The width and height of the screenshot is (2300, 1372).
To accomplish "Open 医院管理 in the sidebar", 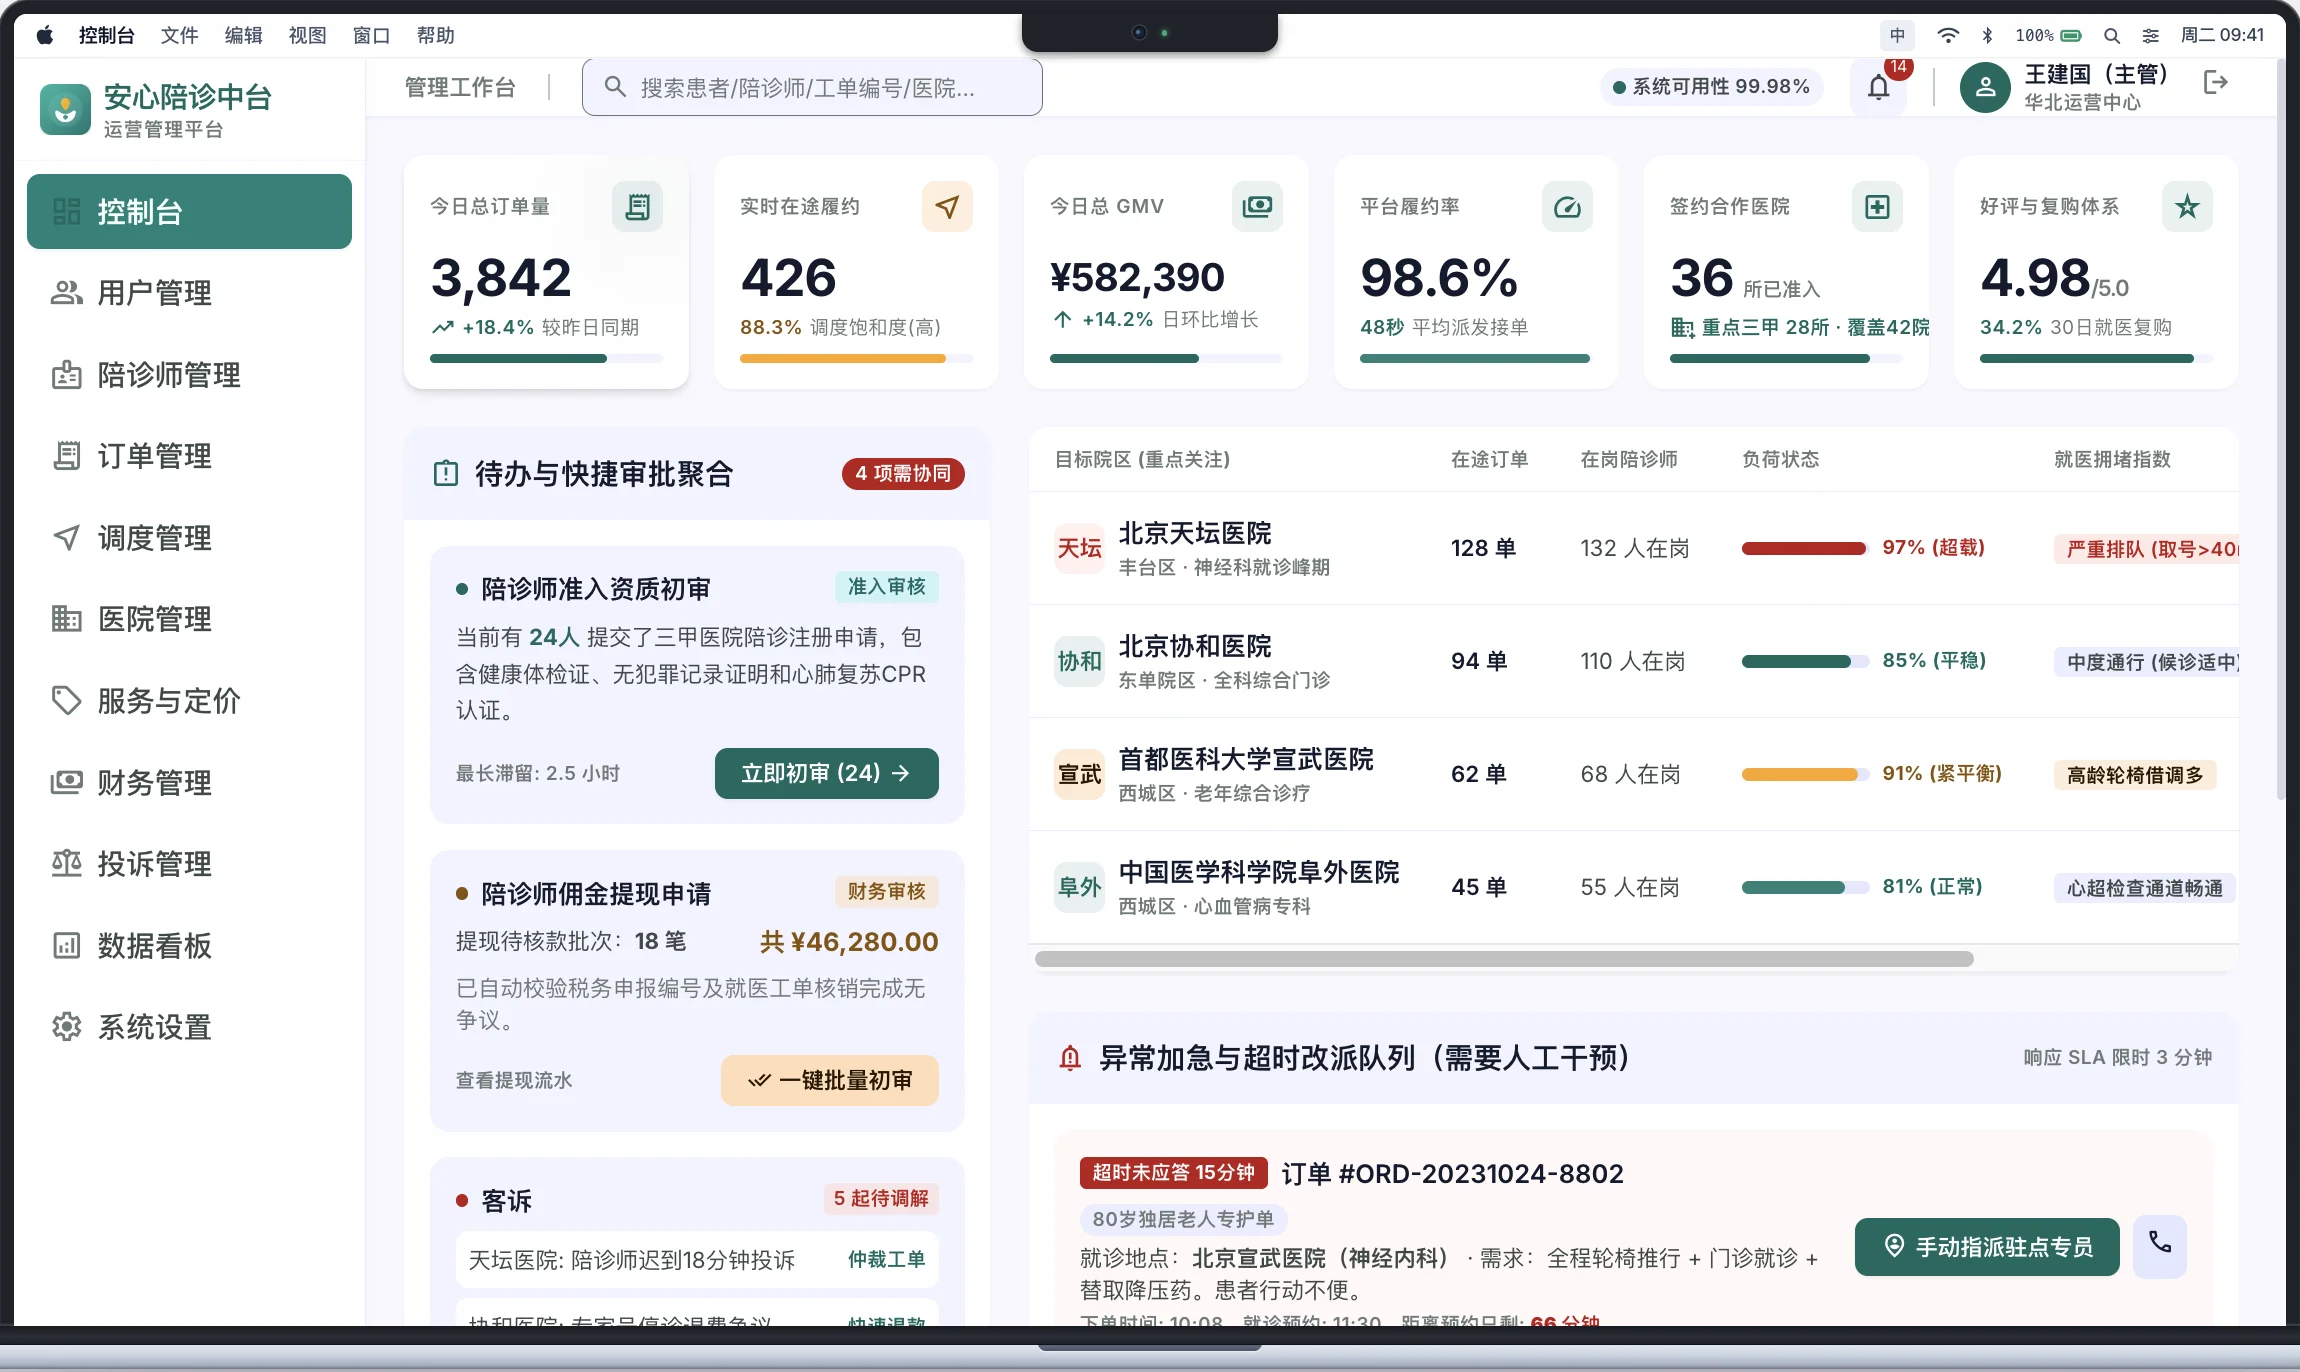I will pyautogui.click(x=189, y=619).
